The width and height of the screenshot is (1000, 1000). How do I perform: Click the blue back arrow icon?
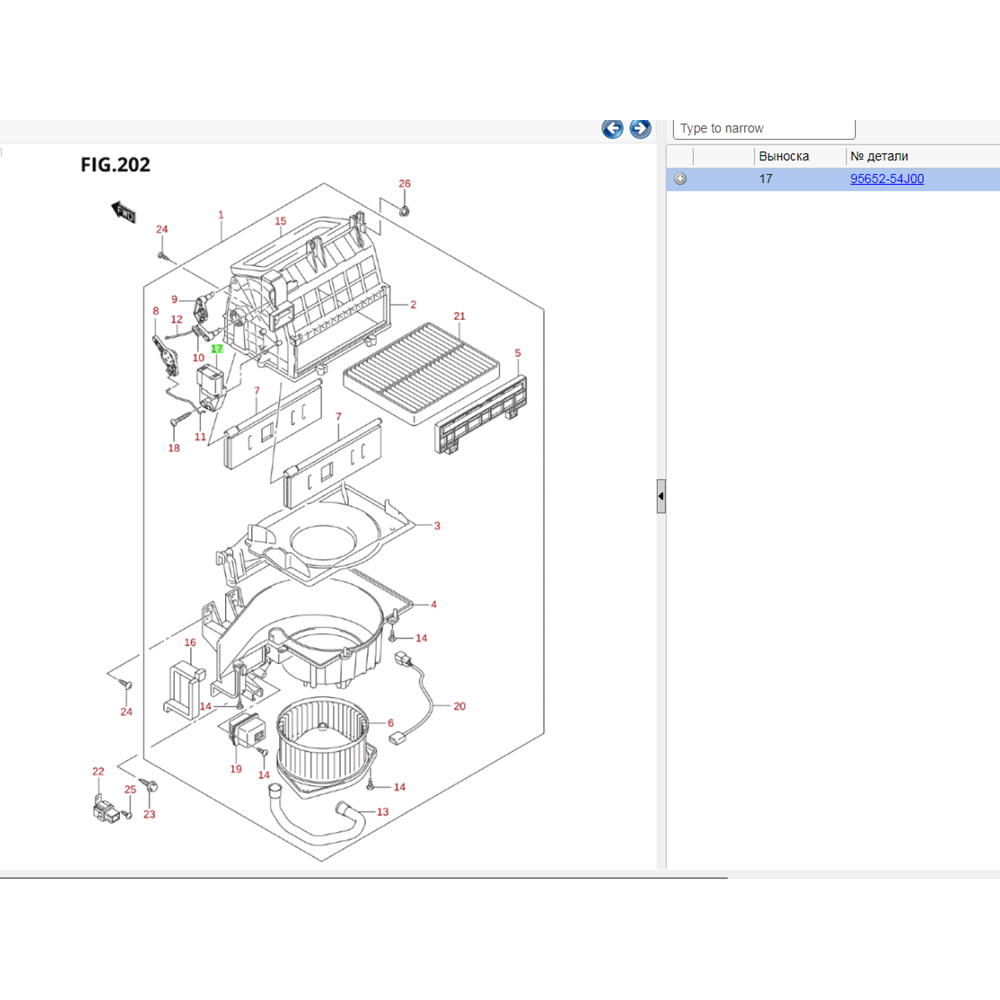[612, 129]
